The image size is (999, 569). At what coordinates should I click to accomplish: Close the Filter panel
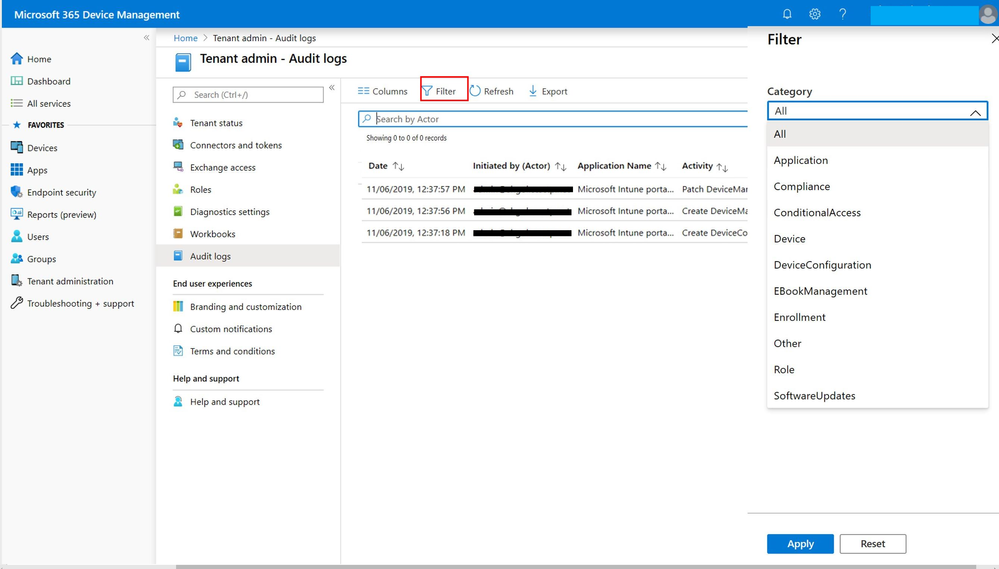coord(994,39)
